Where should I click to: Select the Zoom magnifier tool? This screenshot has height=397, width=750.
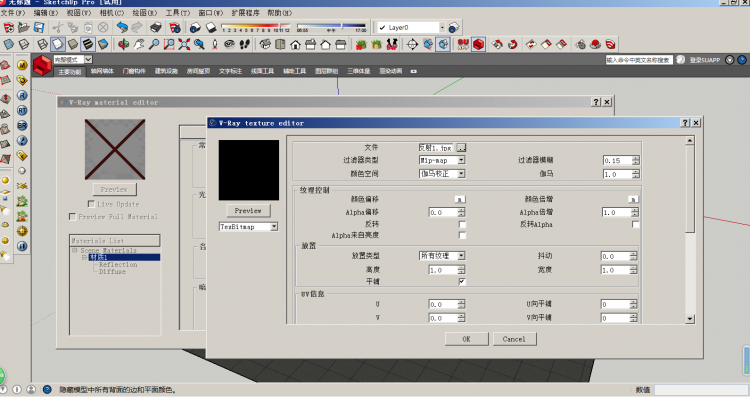coord(154,44)
